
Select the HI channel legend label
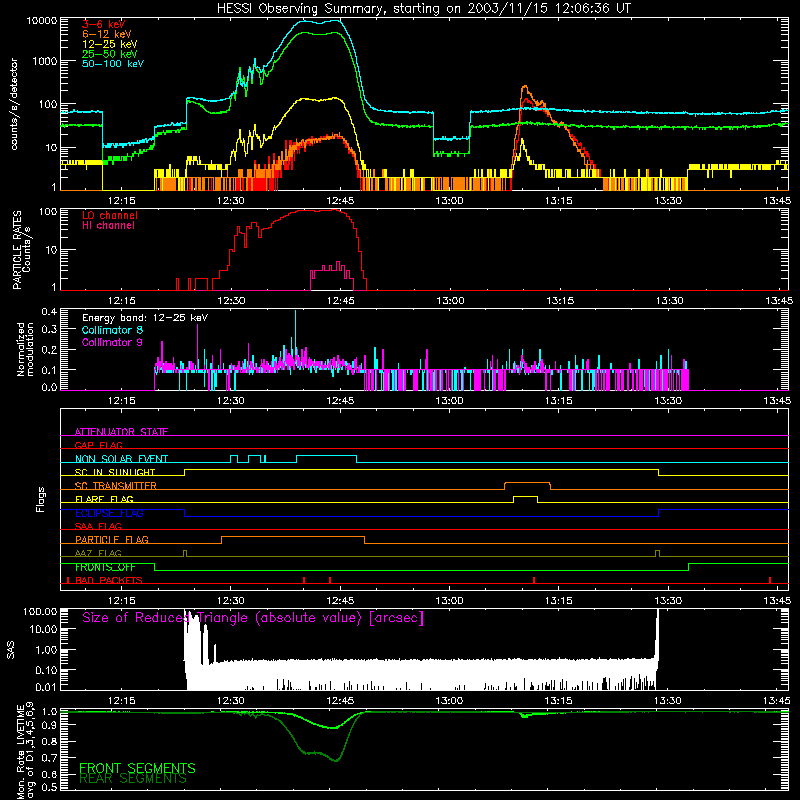point(109,226)
